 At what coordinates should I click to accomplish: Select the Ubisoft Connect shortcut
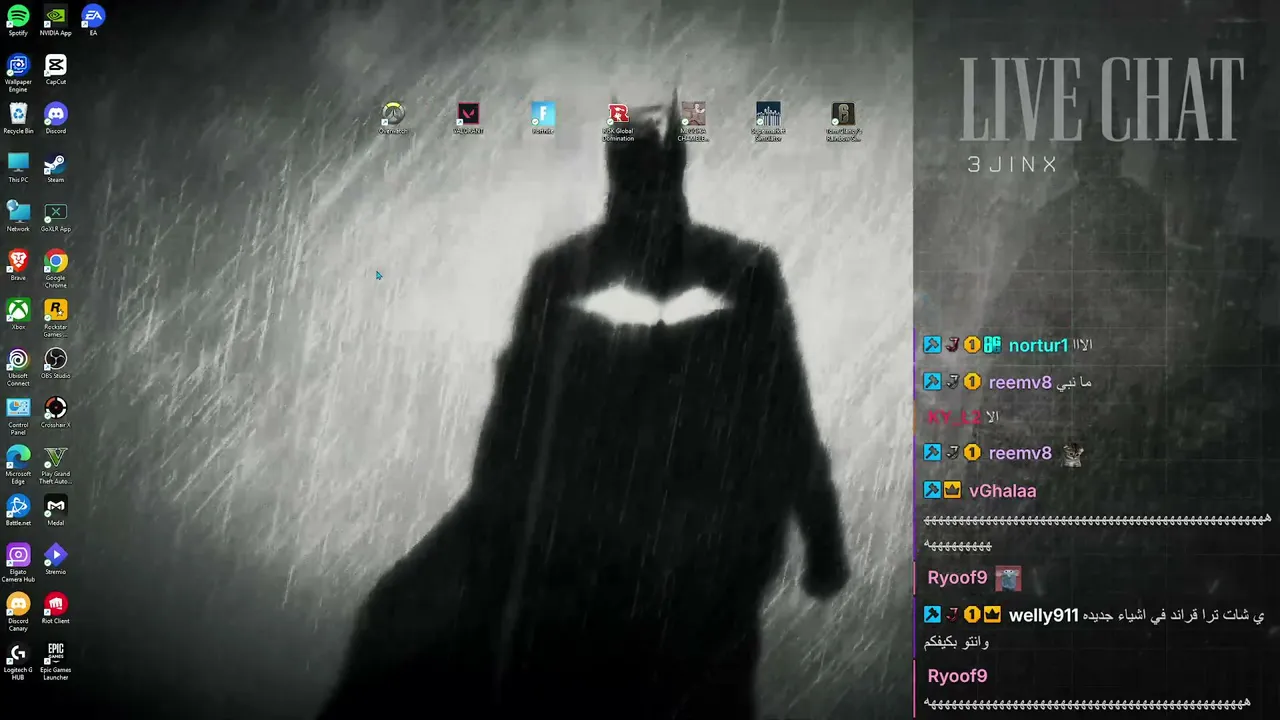[x=18, y=367]
